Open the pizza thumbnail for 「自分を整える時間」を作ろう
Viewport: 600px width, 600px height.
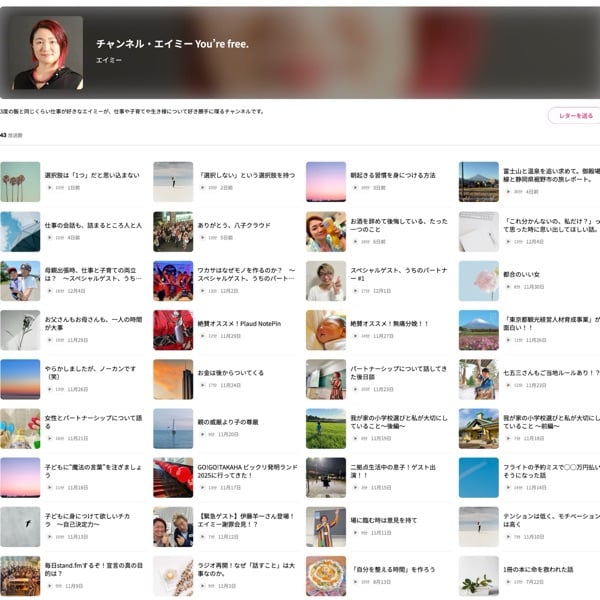pos(325,575)
